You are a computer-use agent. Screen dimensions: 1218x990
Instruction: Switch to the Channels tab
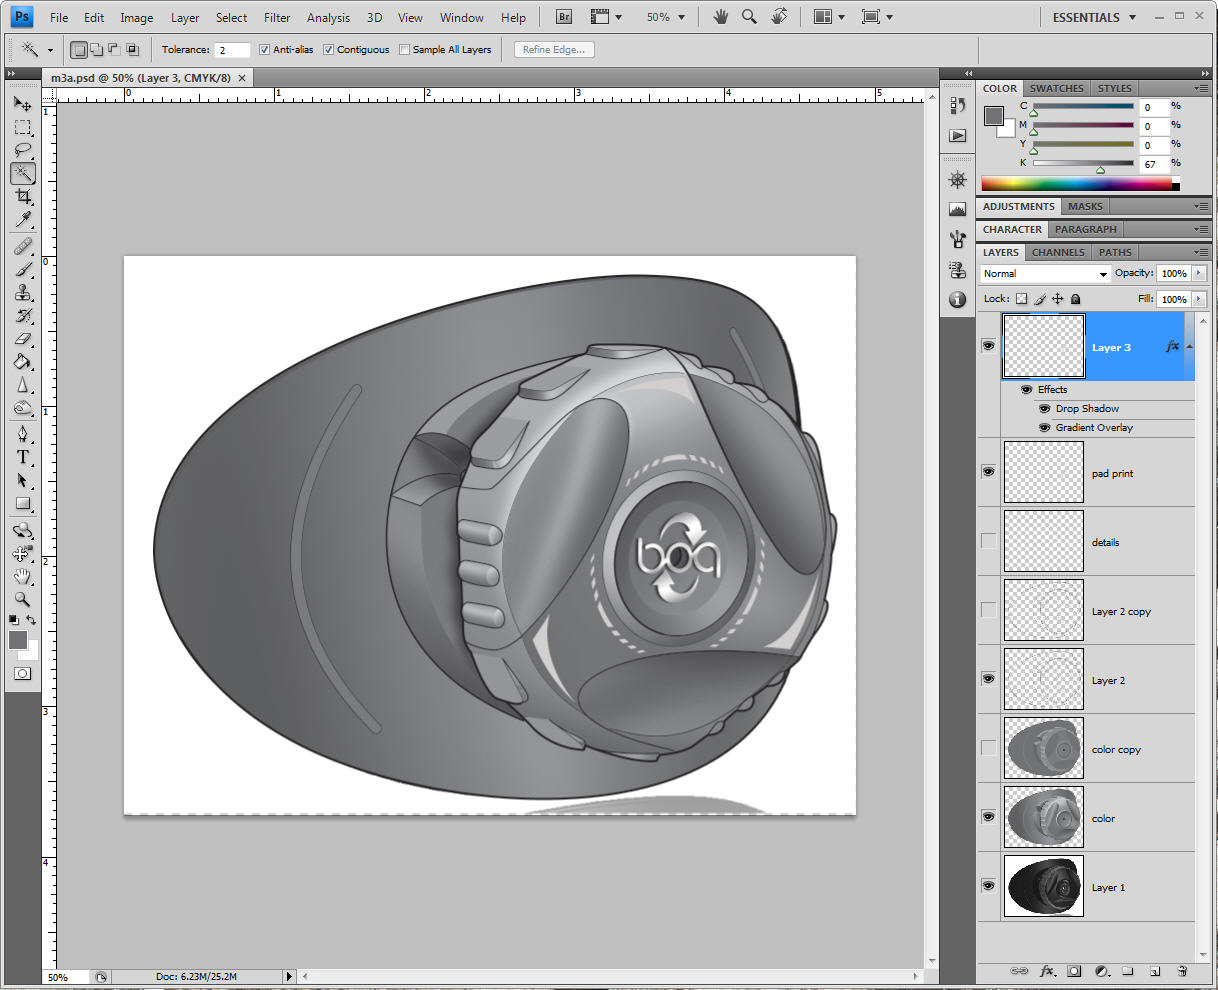pos(1057,253)
